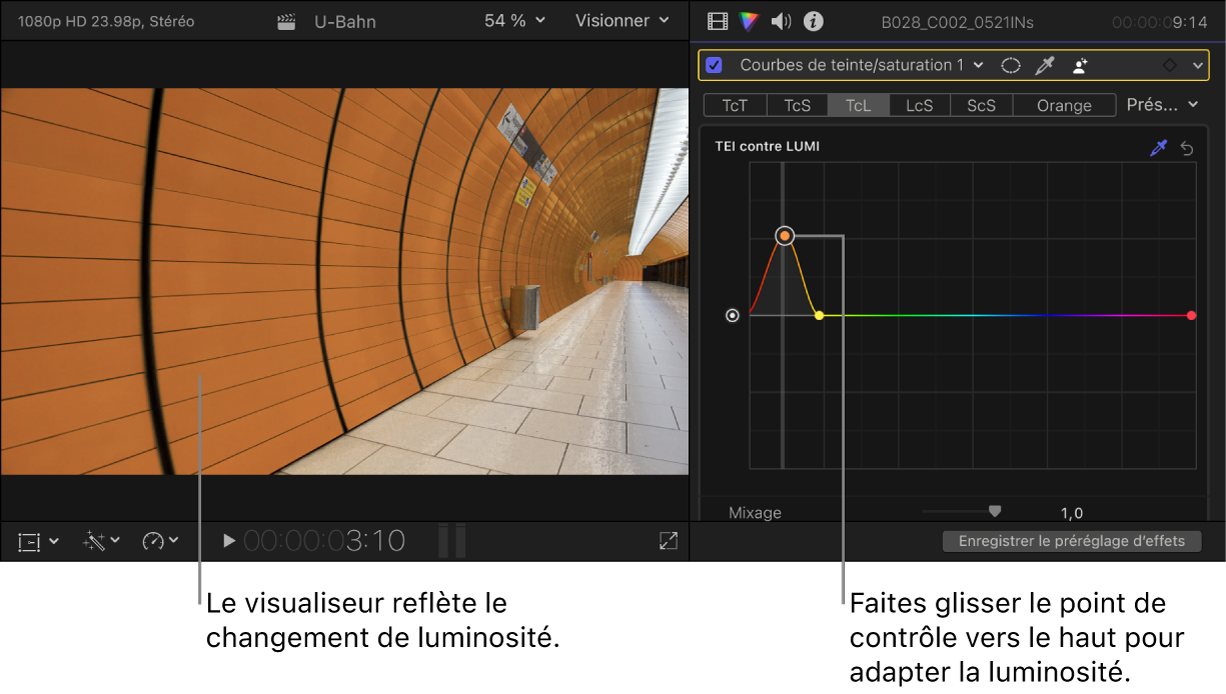The image size is (1226, 694).
Task: Show the audio inspector speaker icon
Action: (x=781, y=20)
